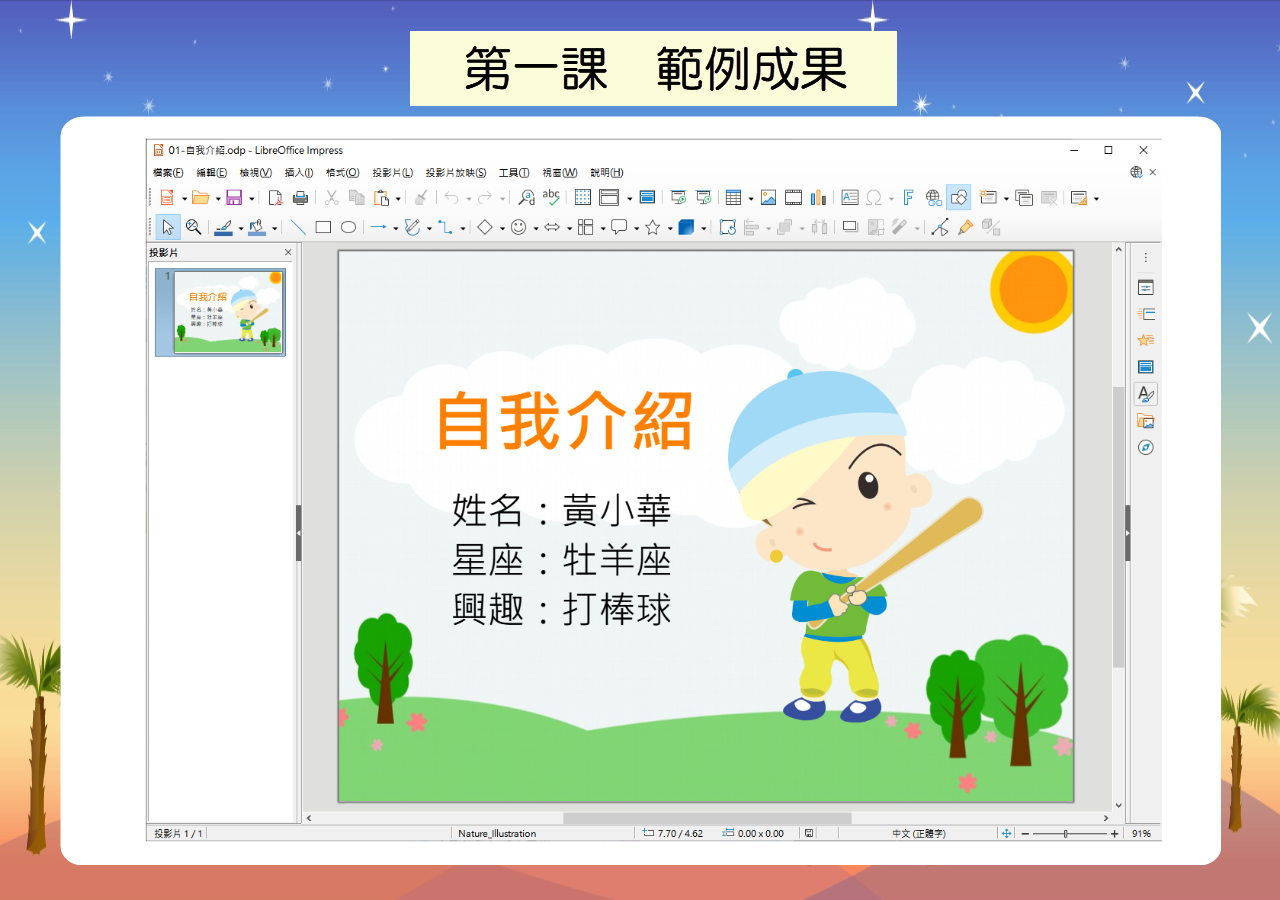Image resolution: width=1280 pixels, height=900 pixels.
Task: Click the Insert Hyperlink globe icon
Action: point(933,198)
